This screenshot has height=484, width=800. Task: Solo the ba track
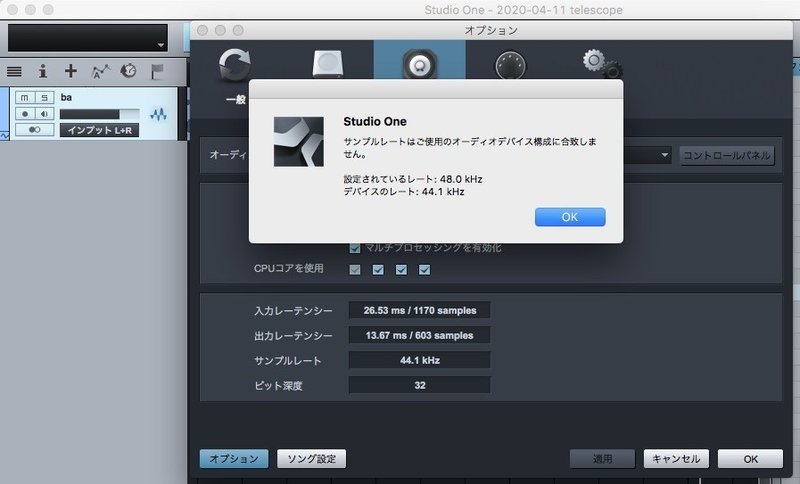(x=44, y=97)
